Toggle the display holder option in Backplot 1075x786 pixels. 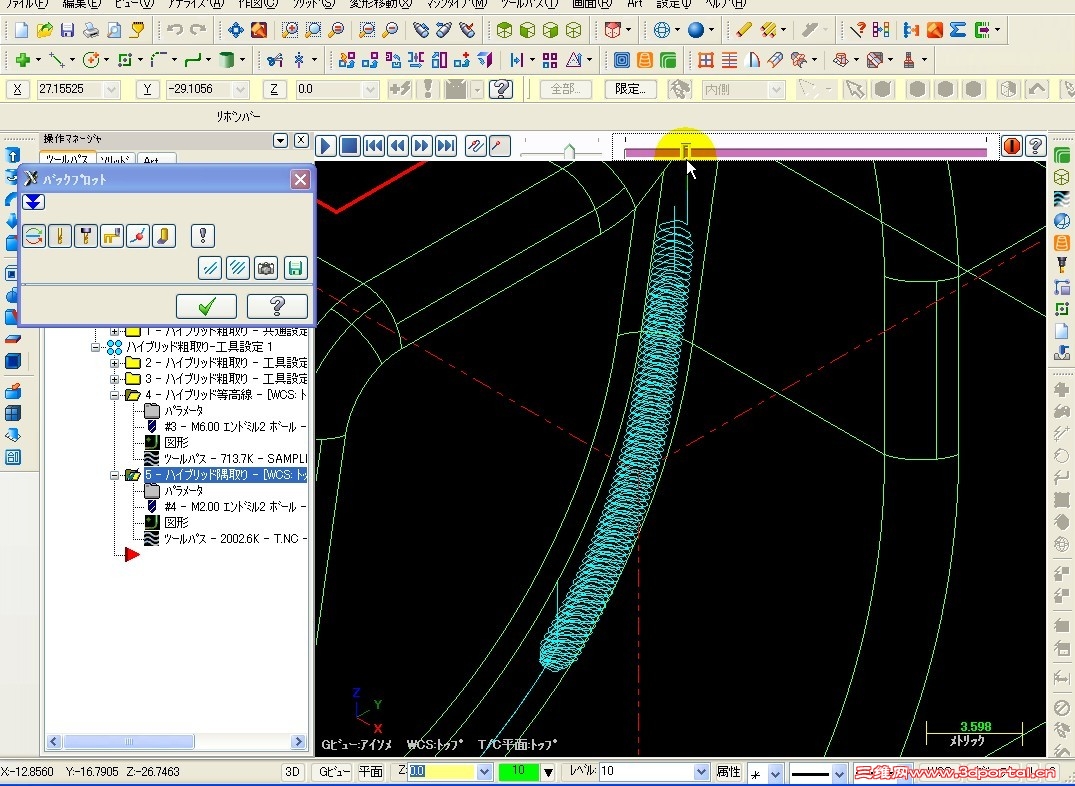coord(86,236)
